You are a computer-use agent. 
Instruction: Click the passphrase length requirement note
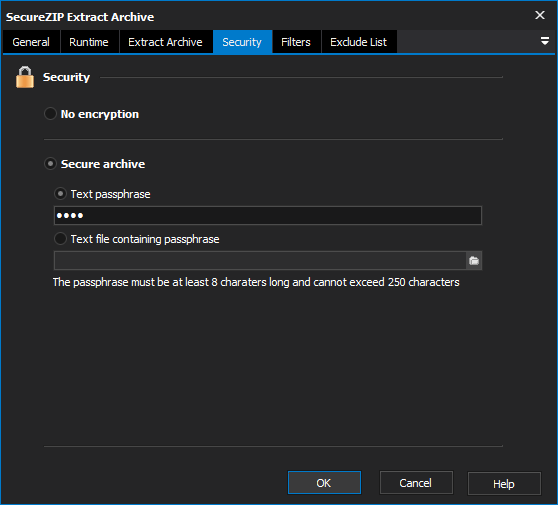coord(256,282)
